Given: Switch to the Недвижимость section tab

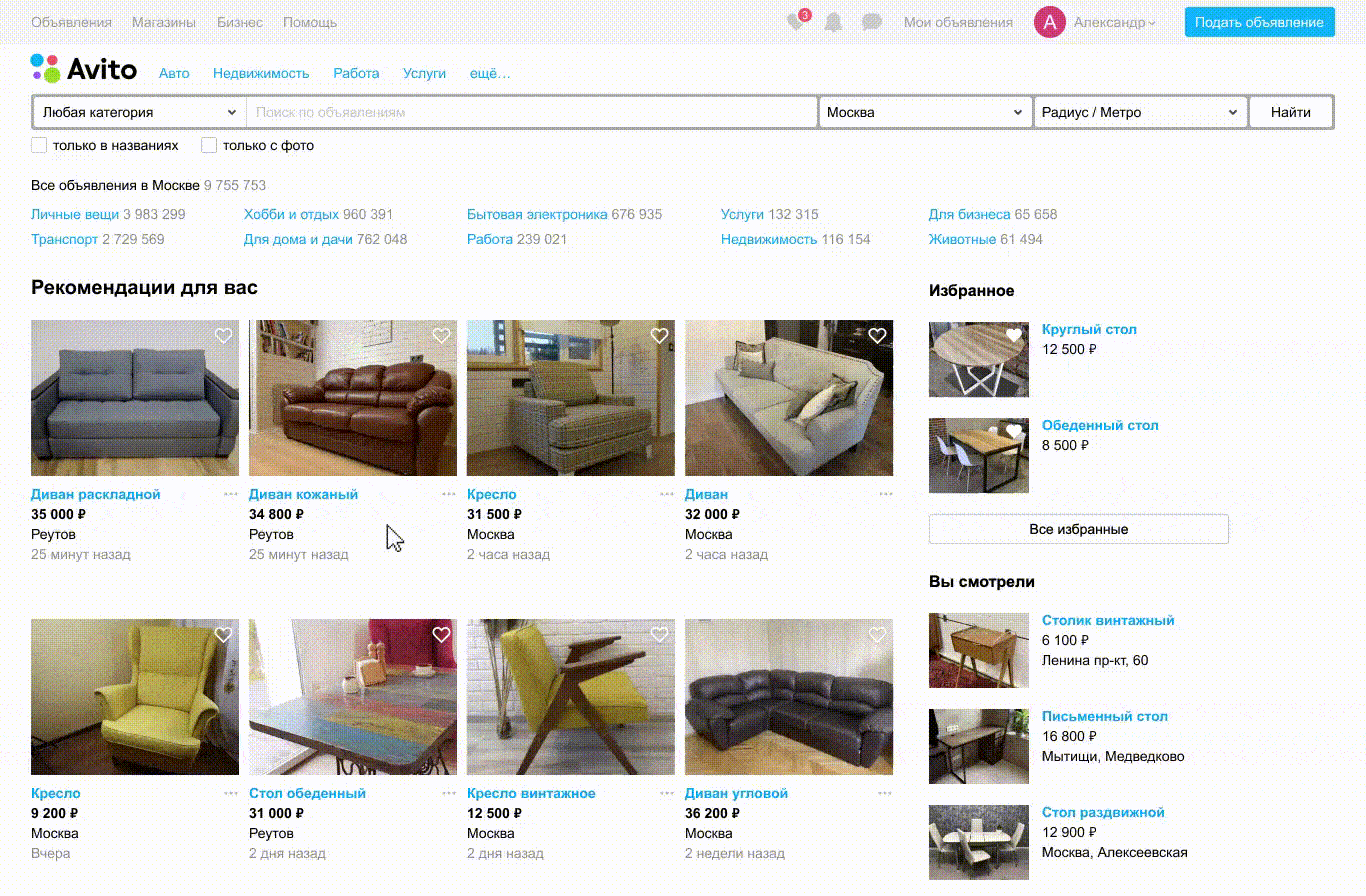Looking at the screenshot, I should click(x=261, y=73).
